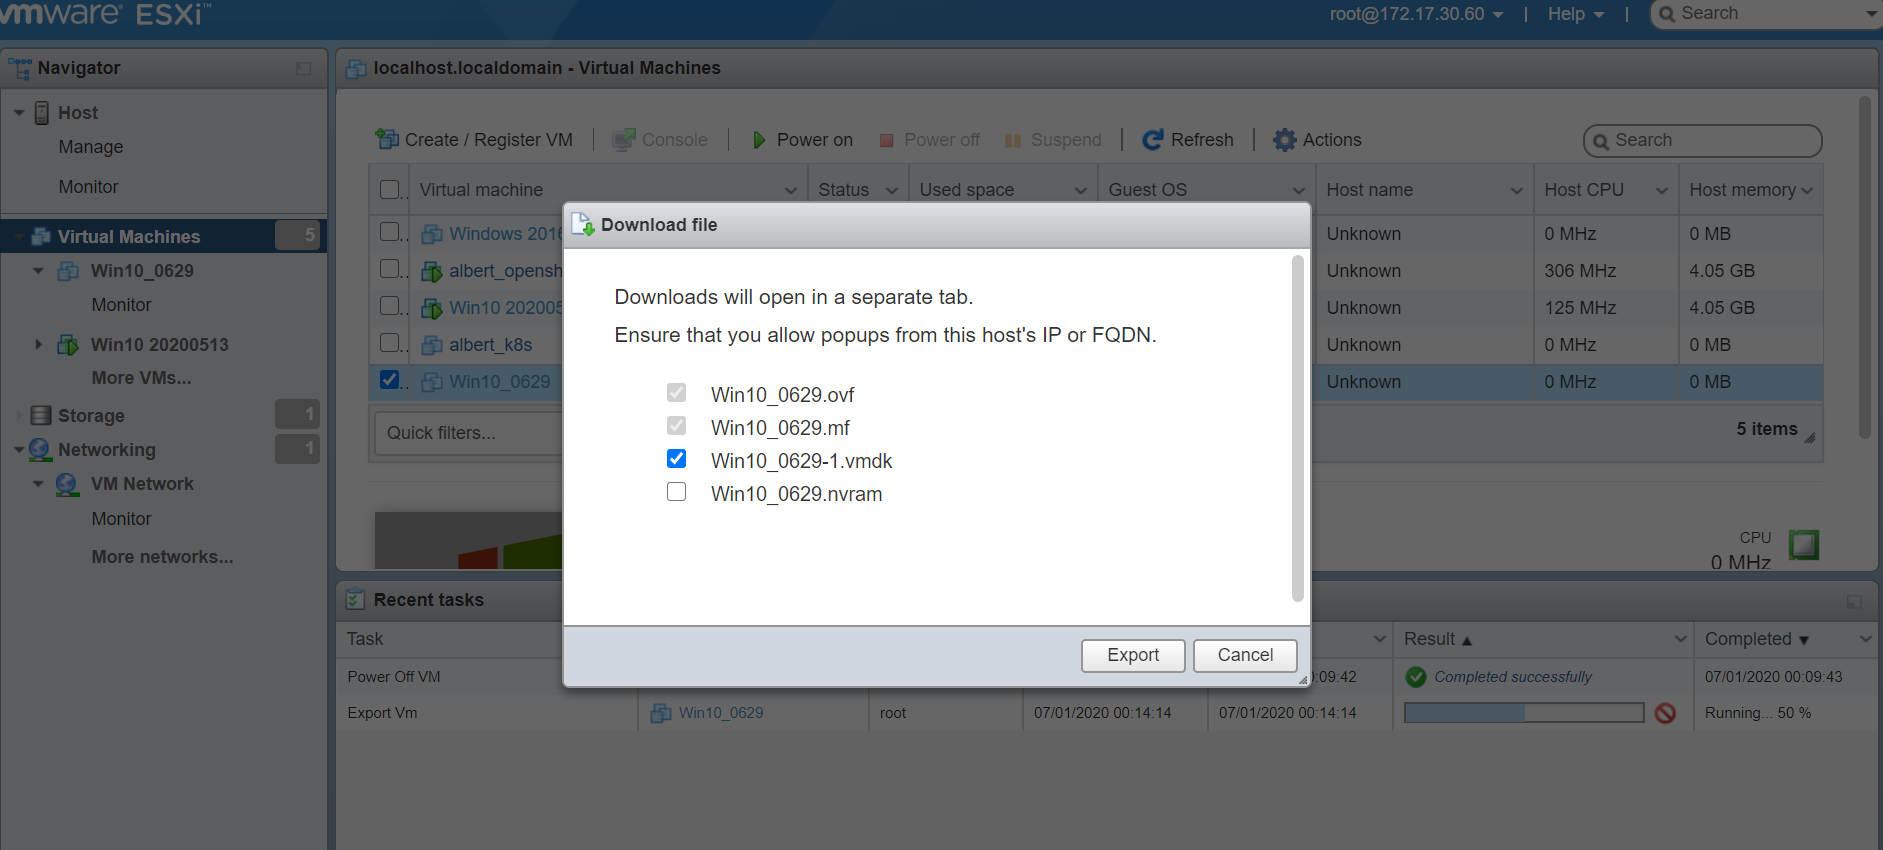Image resolution: width=1883 pixels, height=850 pixels.
Task: Click the Export Vm progress bar
Action: coord(1524,713)
